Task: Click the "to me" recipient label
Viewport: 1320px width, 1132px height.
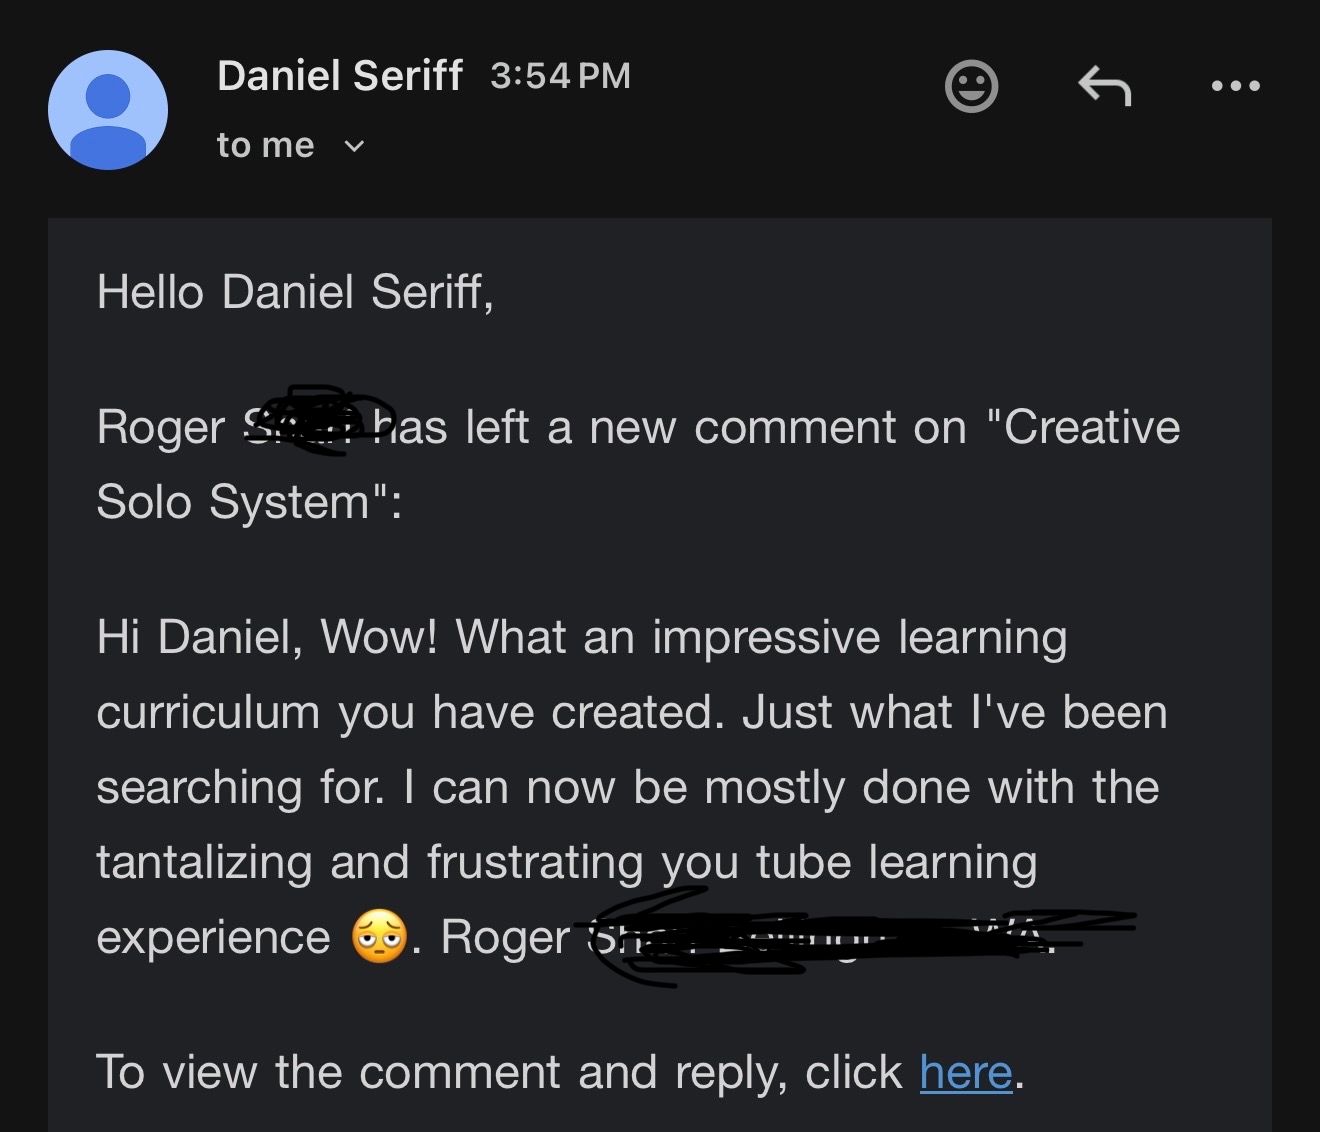Action: pos(265,146)
